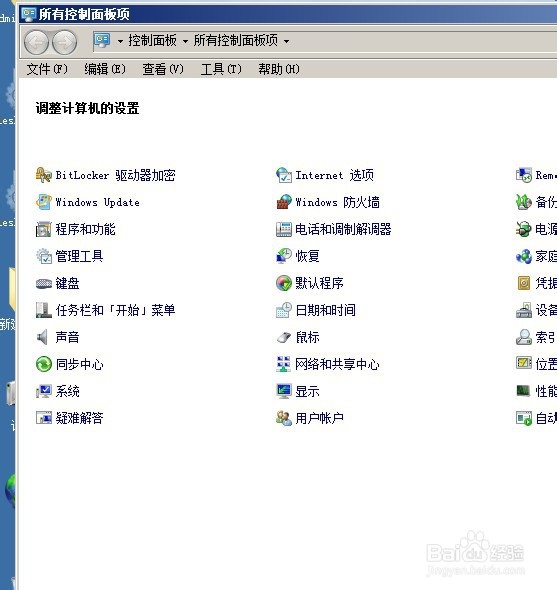The image size is (557, 590).
Task: Open the Windows 防火墙 link text
Action: point(337,202)
